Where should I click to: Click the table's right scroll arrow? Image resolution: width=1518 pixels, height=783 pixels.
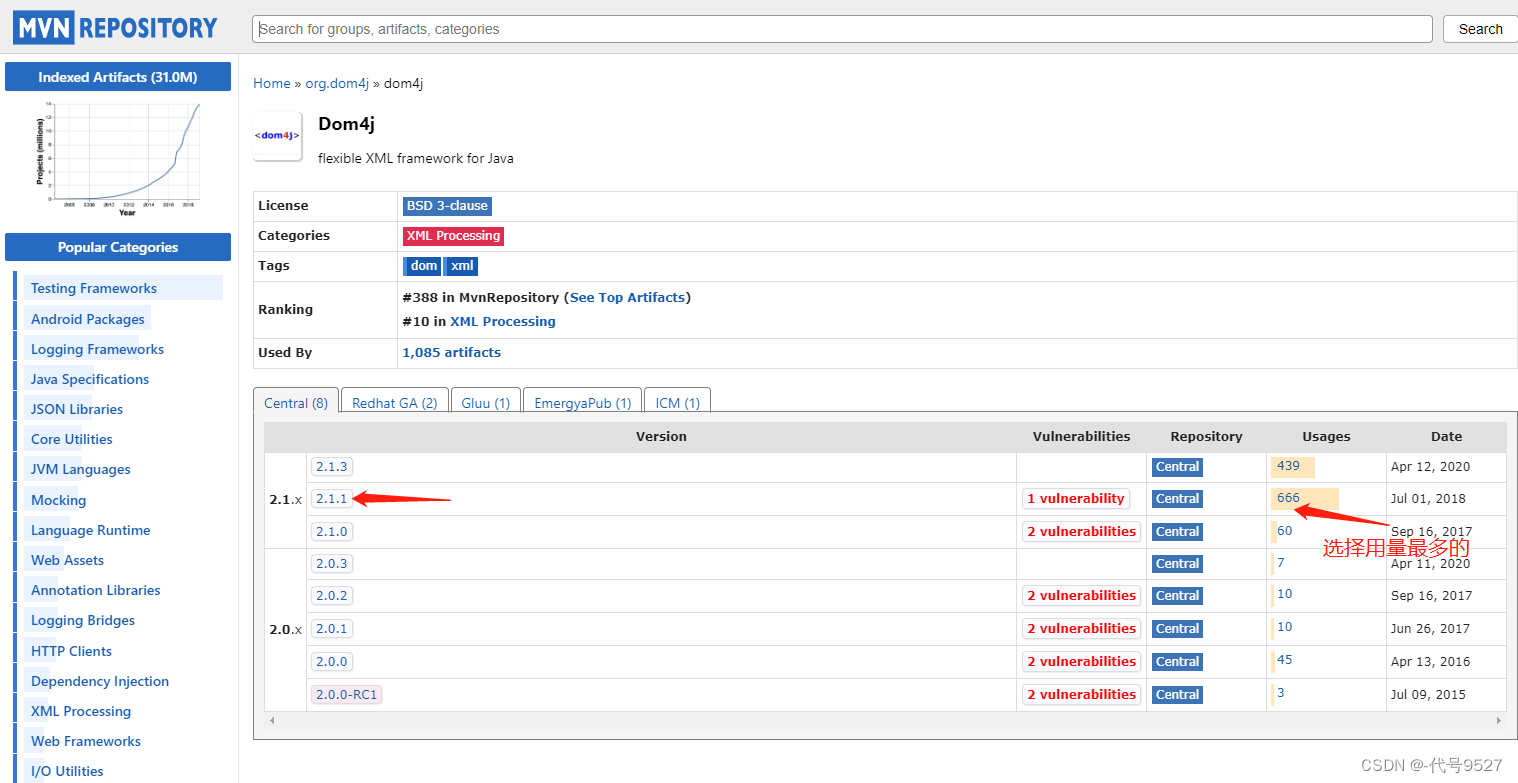(1498, 720)
